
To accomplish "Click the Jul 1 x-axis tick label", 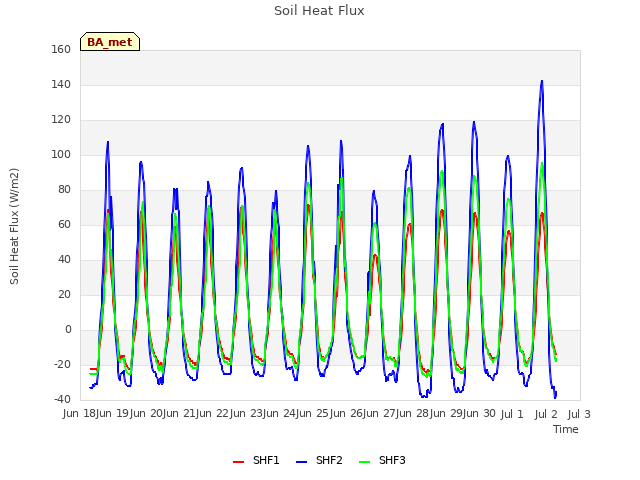I will point(512,414).
